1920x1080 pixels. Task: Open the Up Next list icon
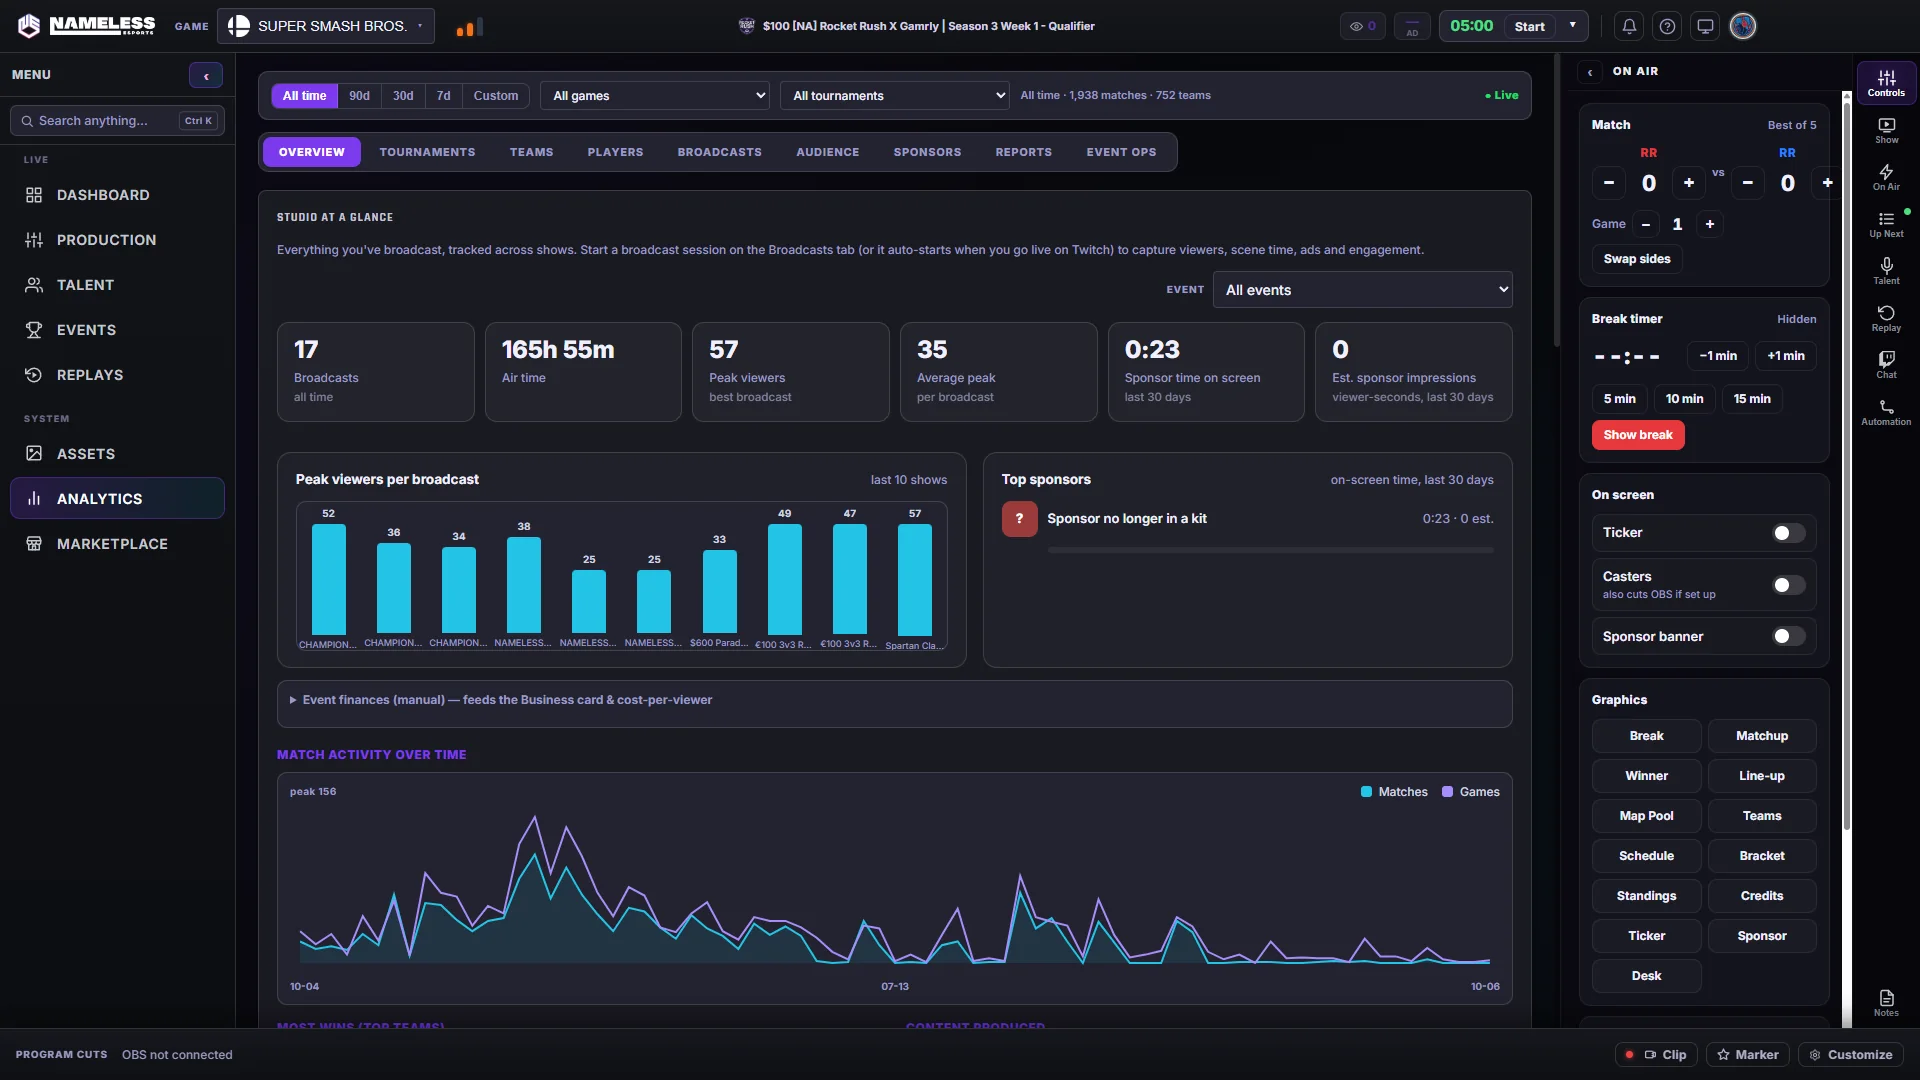click(1886, 224)
